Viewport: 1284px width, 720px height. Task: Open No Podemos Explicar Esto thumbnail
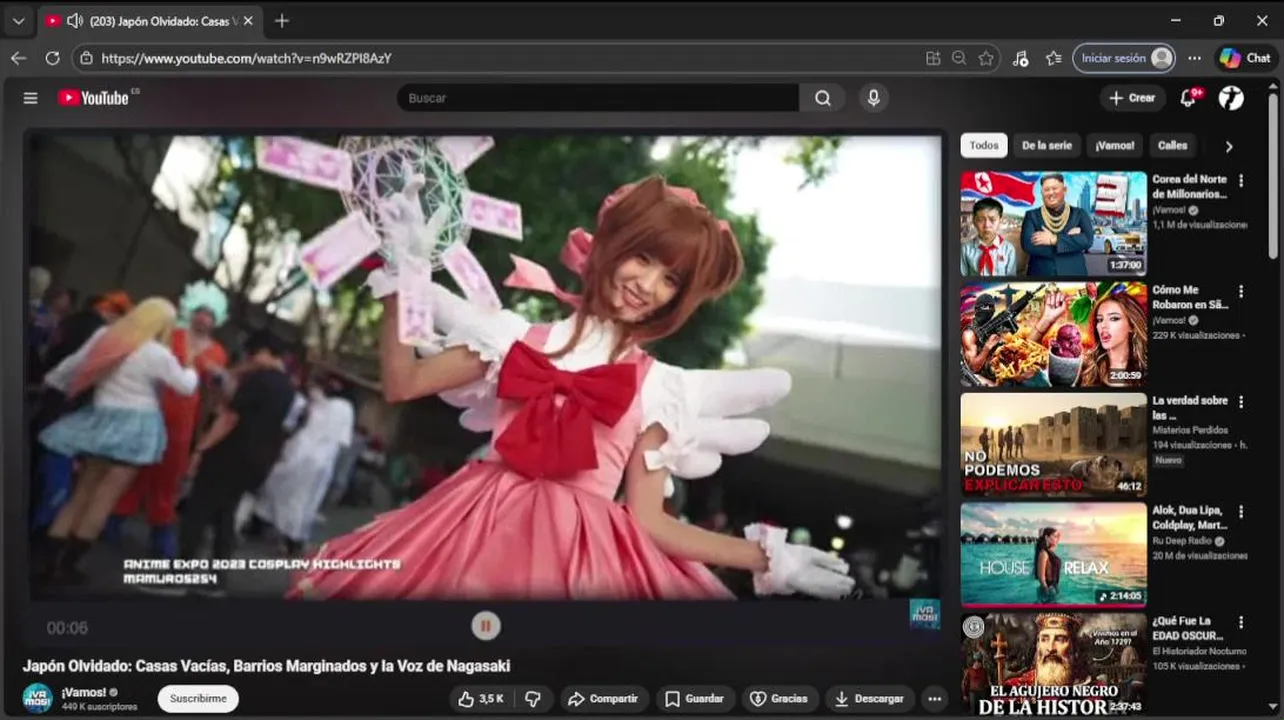tap(1053, 444)
